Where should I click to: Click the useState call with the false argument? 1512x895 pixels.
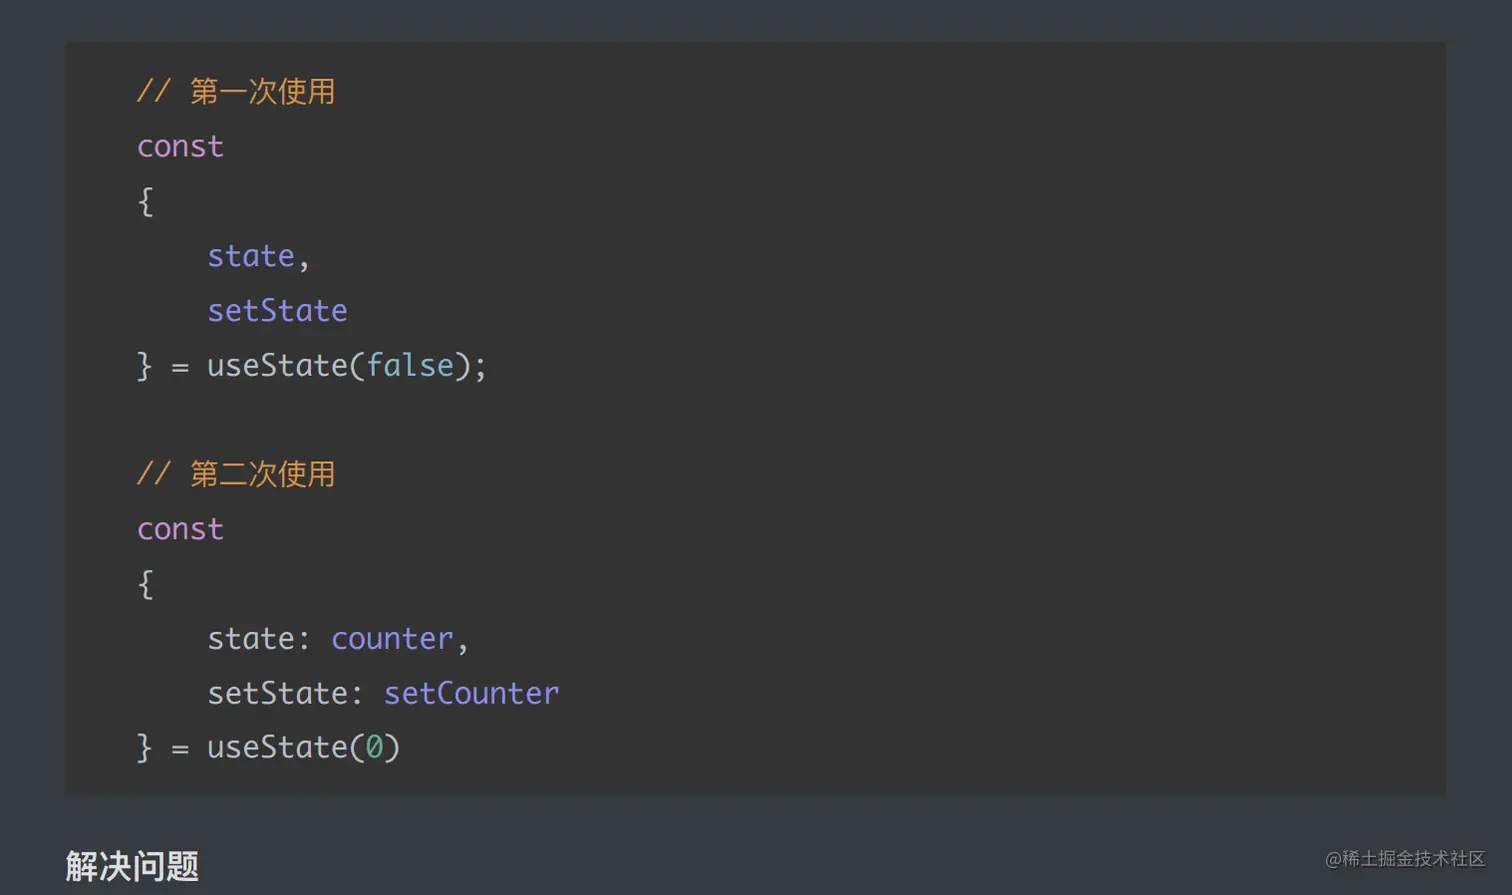pyautogui.click(x=277, y=366)
